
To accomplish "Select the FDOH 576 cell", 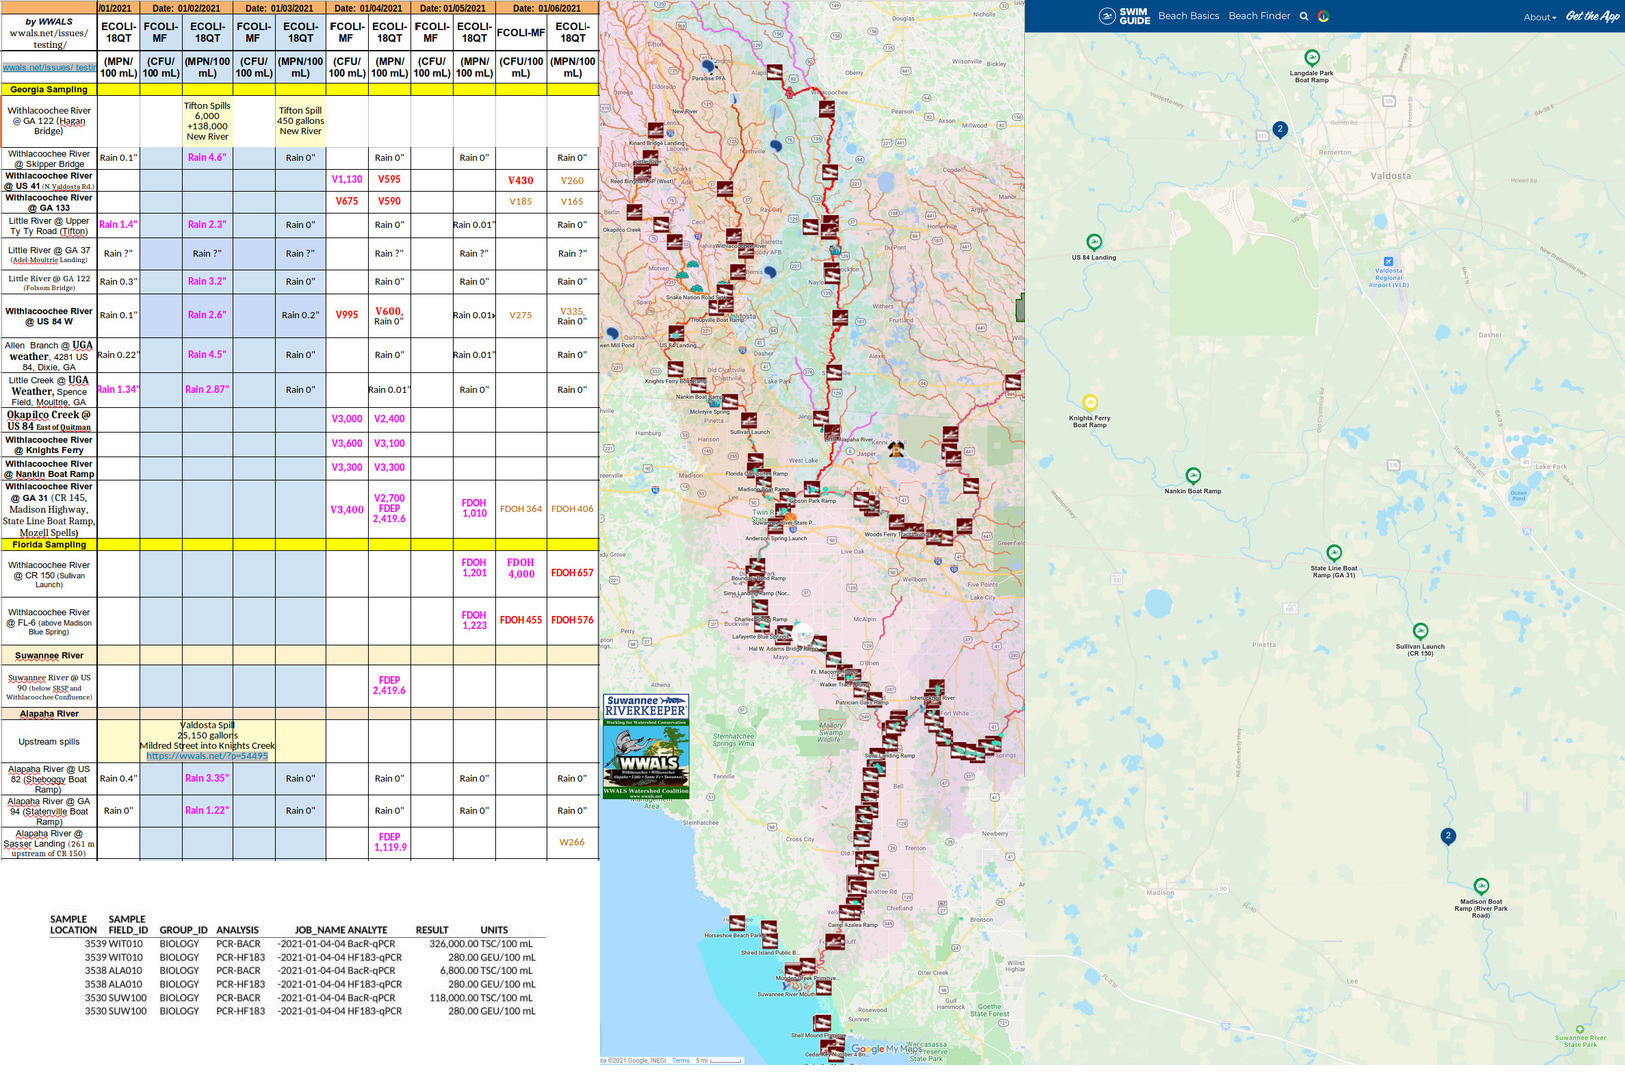I will (572, 620).
